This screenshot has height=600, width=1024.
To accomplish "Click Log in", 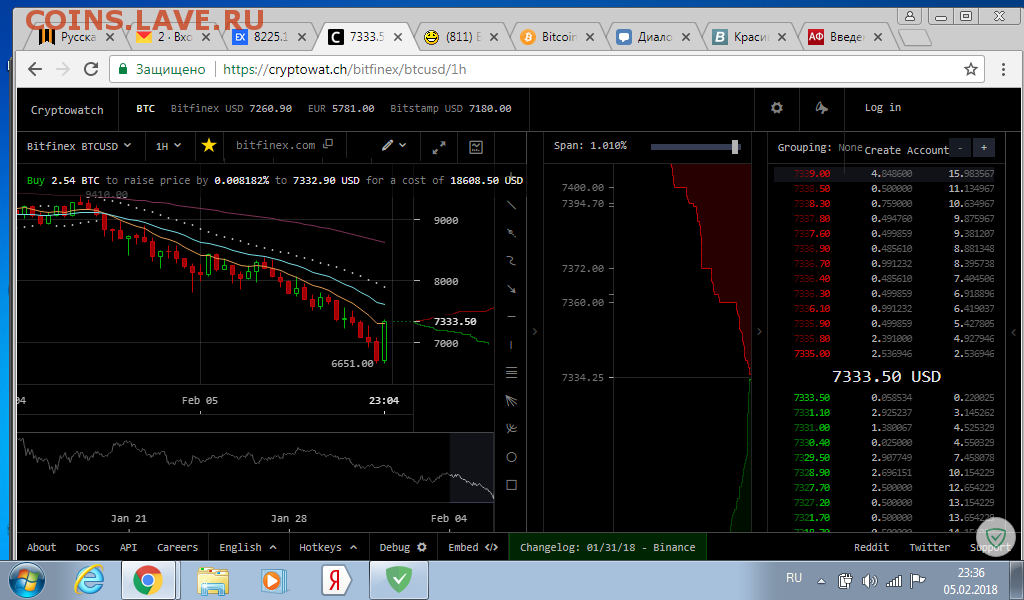I will pyautogui.click(x=883, y=108).
